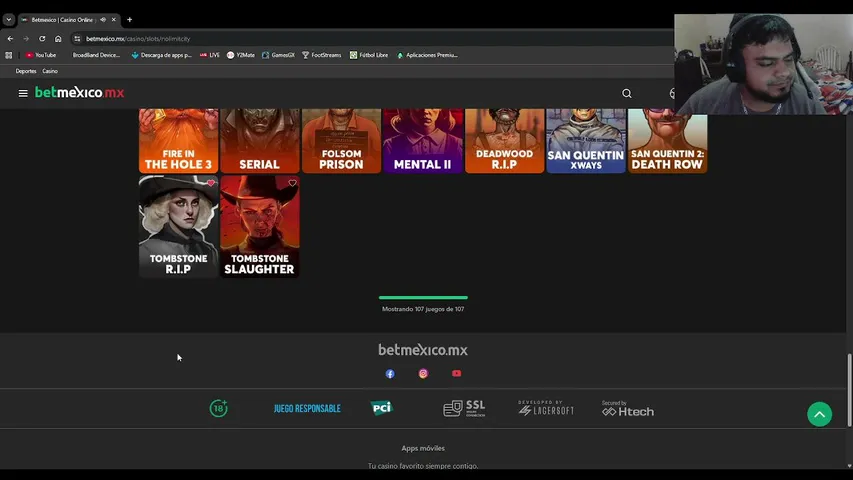Toggle favorite heart on Tombstone Slaughter
Screen dimensions: 853x480
[x=292, y=183]
